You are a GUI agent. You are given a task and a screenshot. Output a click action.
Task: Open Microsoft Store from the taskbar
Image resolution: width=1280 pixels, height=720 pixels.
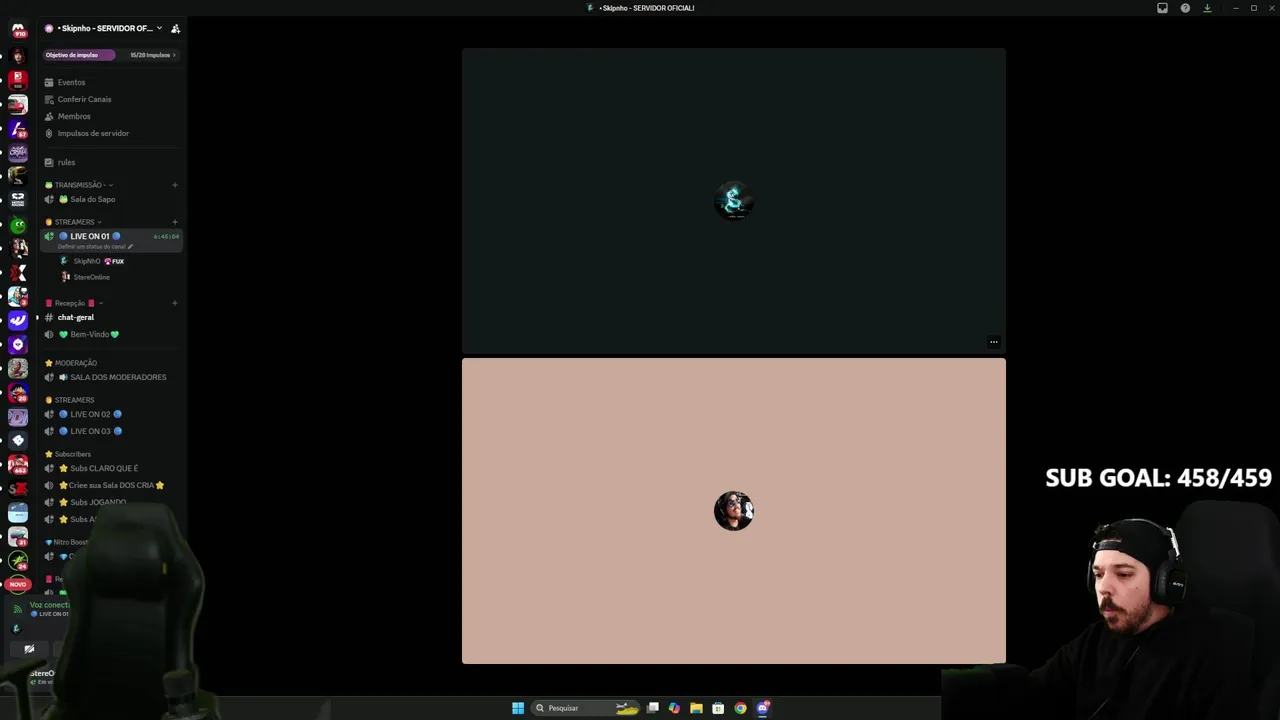pyautogui.click(x=718, y=708)
